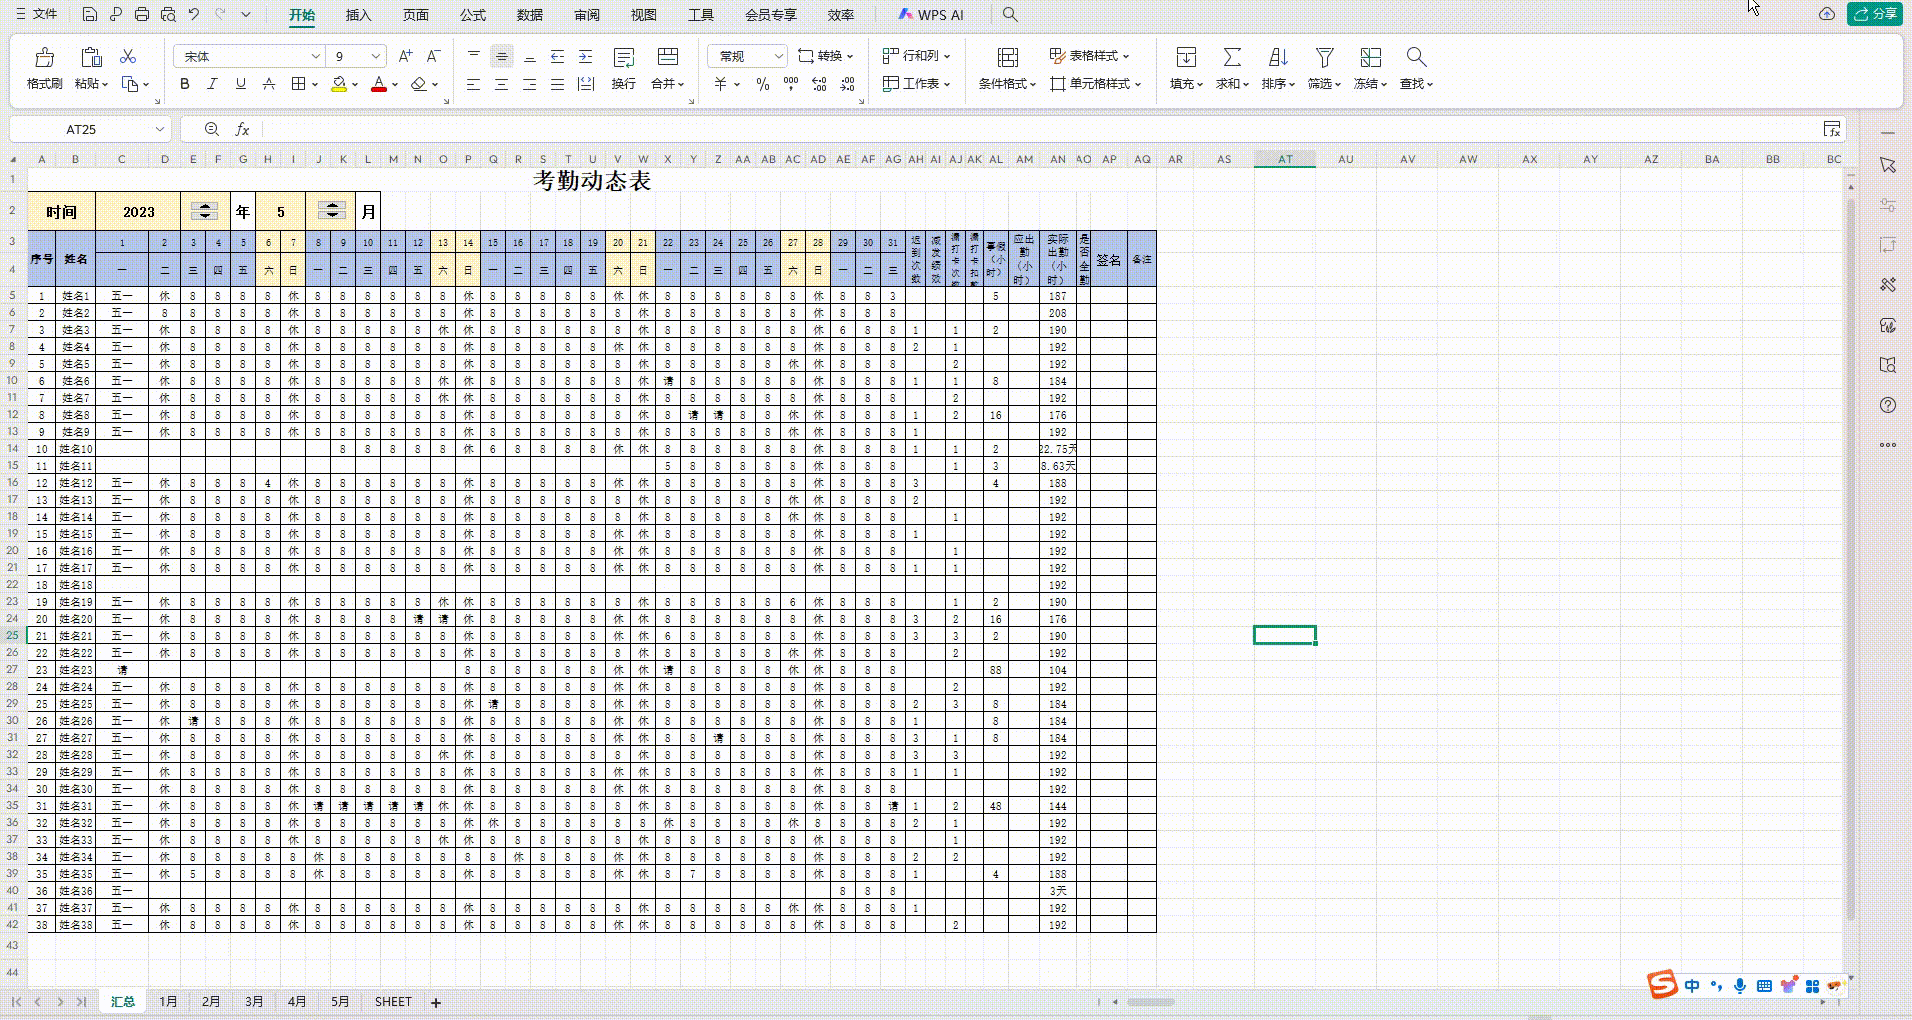Toggle italic formatting
This screenshot has width=1912, height=1020.
point(212,84)
